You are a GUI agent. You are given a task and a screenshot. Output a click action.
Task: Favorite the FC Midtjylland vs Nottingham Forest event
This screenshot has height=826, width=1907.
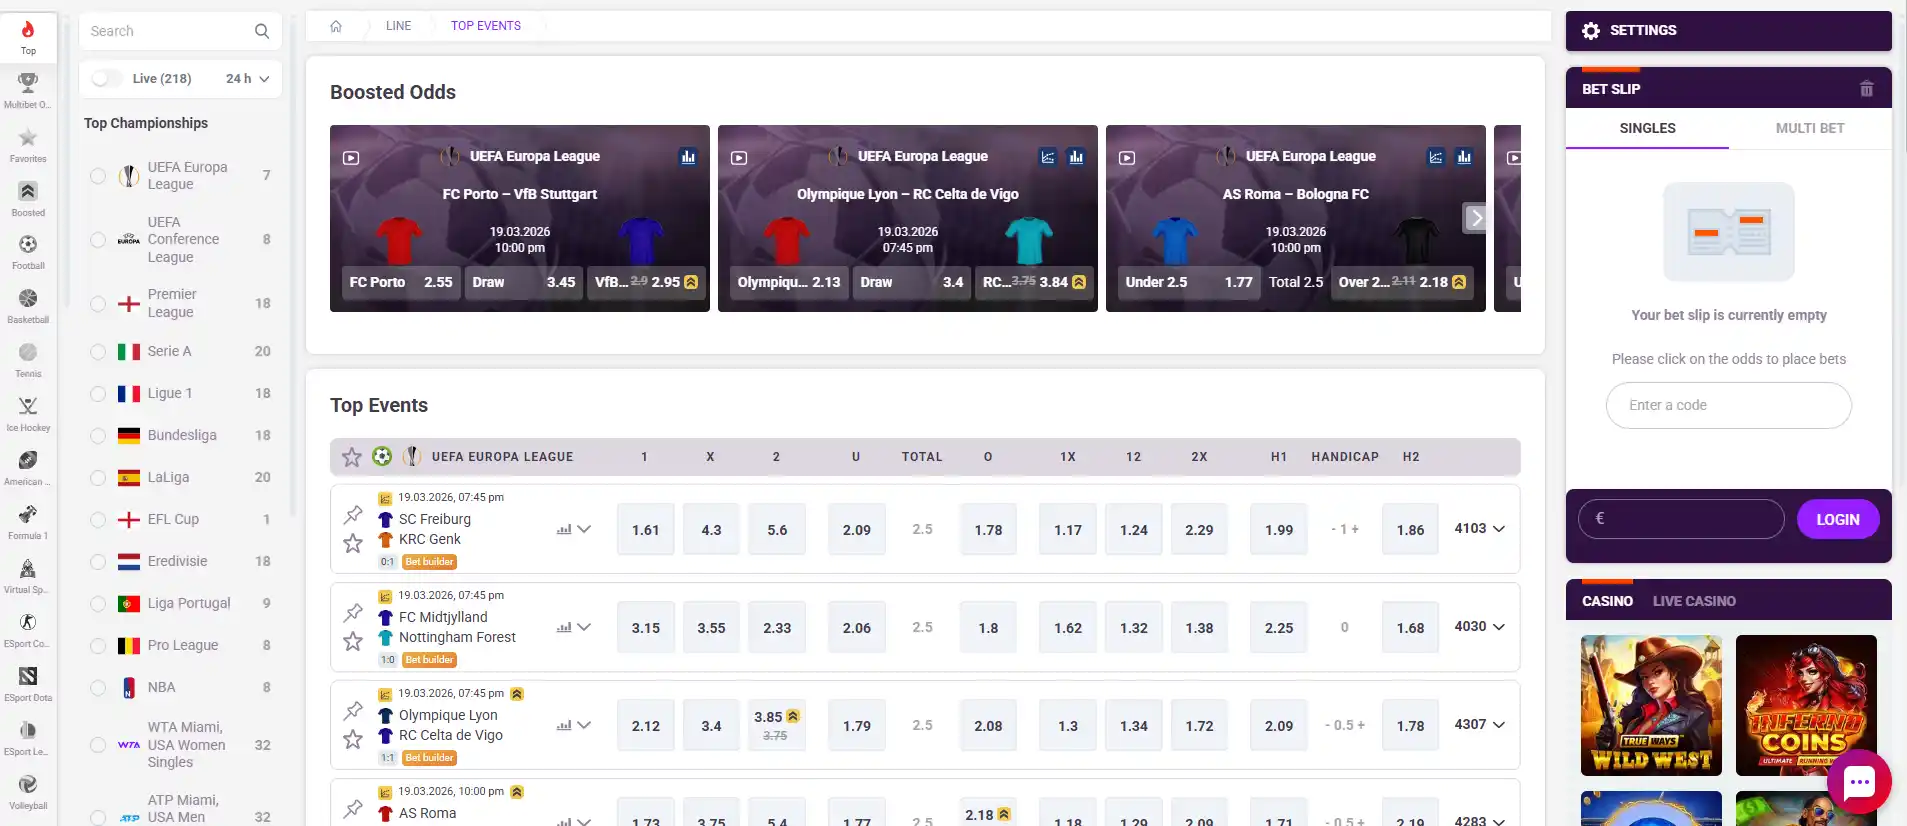click(x=353, y=641)
